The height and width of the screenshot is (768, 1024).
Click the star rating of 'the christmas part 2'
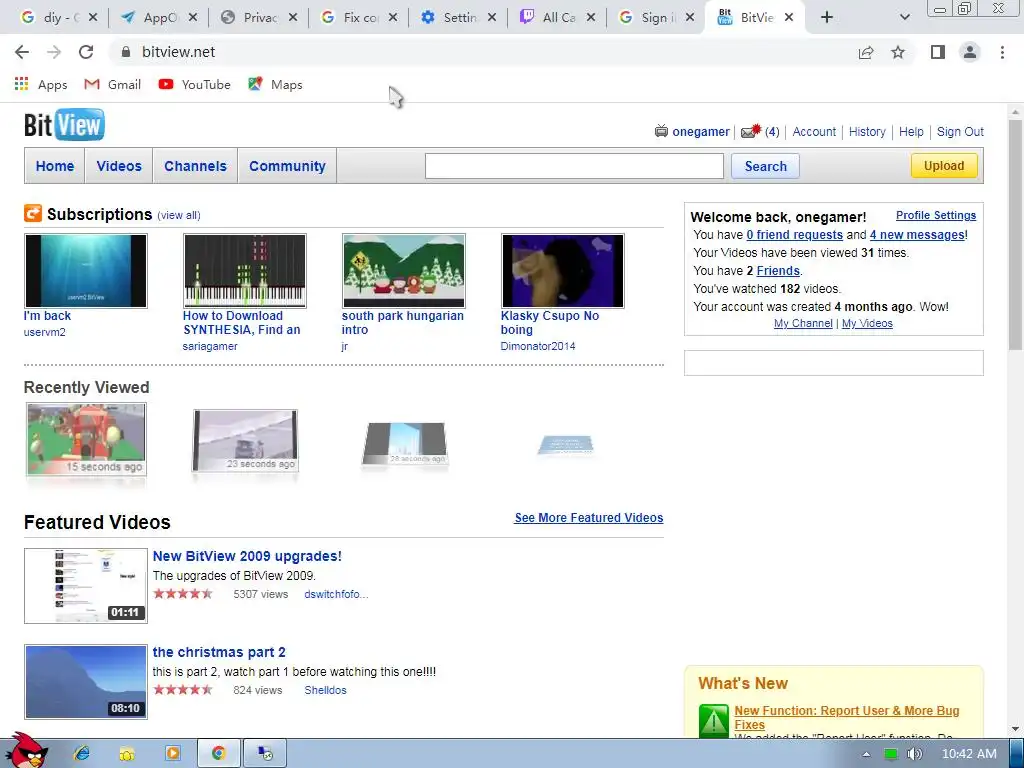click(x=183, y=690)
